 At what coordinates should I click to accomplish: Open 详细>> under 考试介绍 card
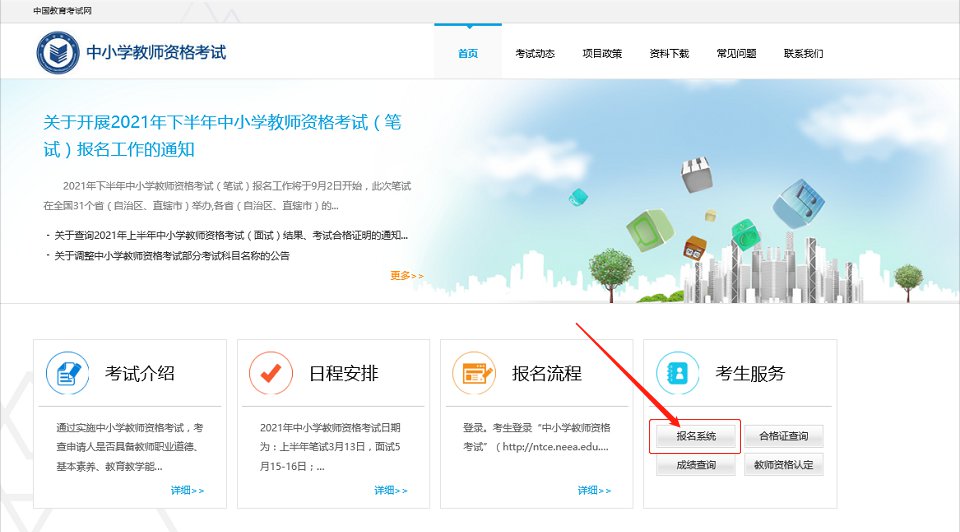(x=187, y=490)
